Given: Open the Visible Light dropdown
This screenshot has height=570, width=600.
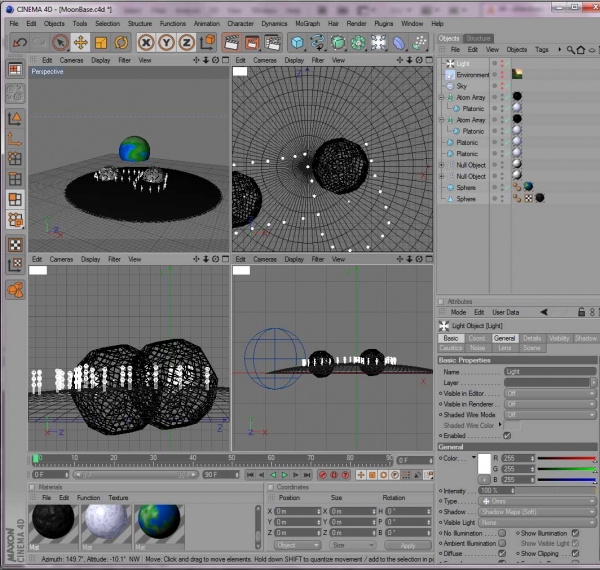Looking at the screenshot, I should point(537,523).
